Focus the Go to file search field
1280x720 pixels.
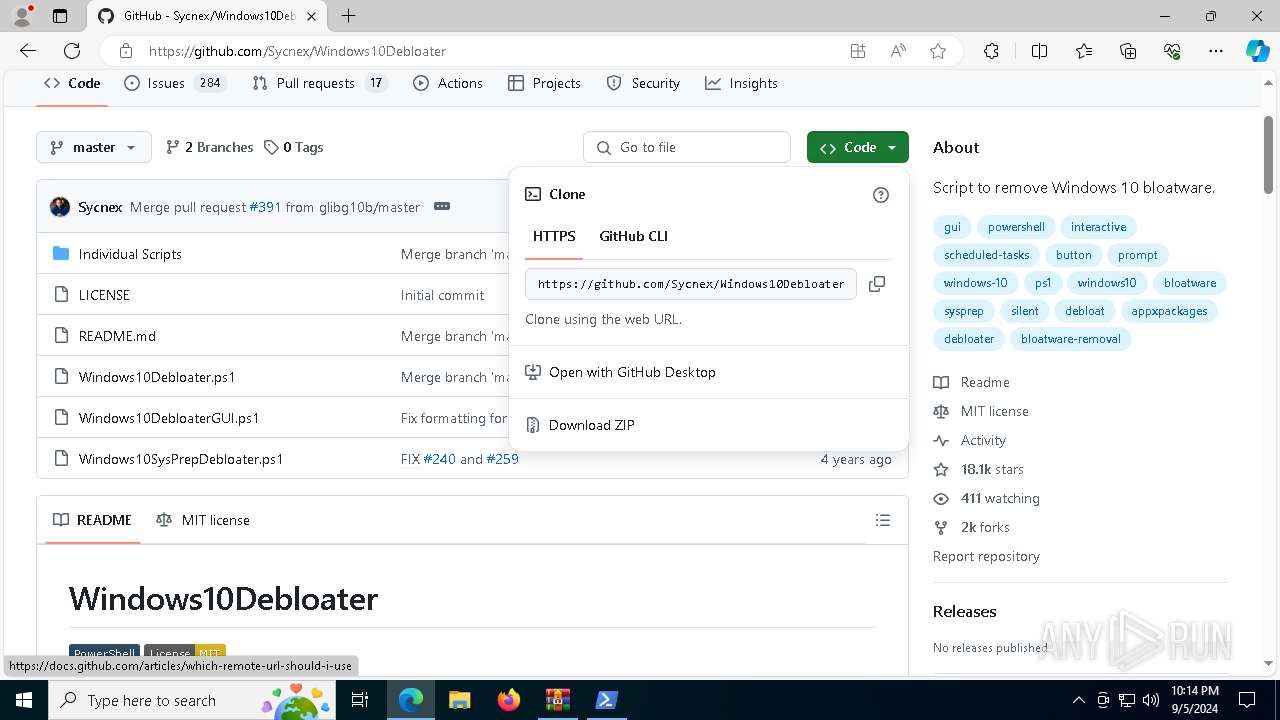coord(687,147)
